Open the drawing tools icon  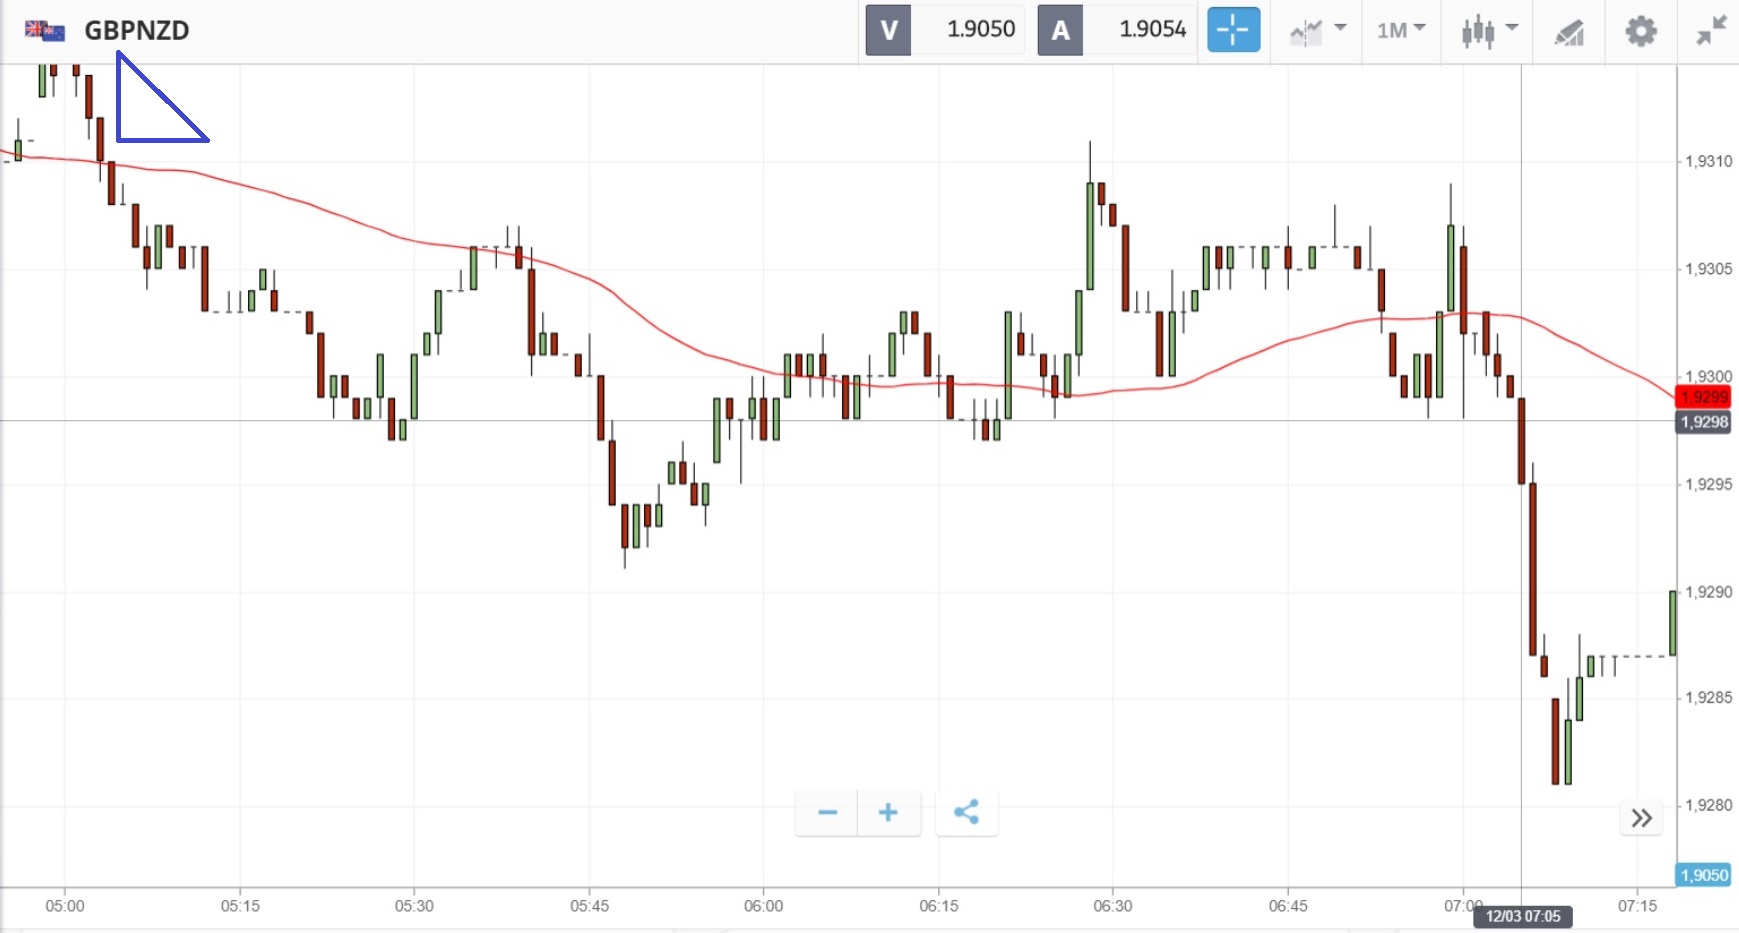point(1569,32)
